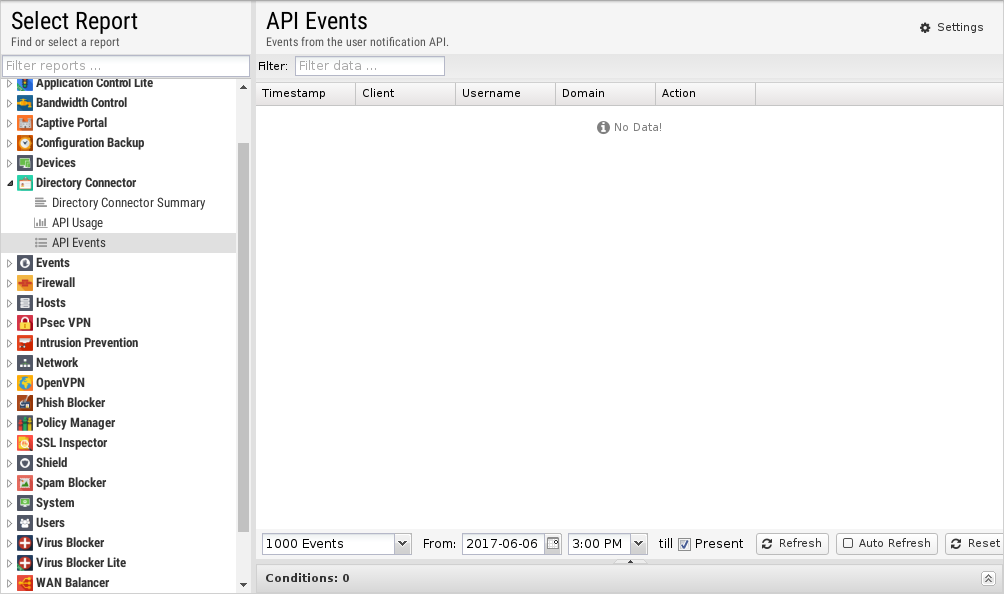
Task: Select the API Usage report
Action: point(77,223)
